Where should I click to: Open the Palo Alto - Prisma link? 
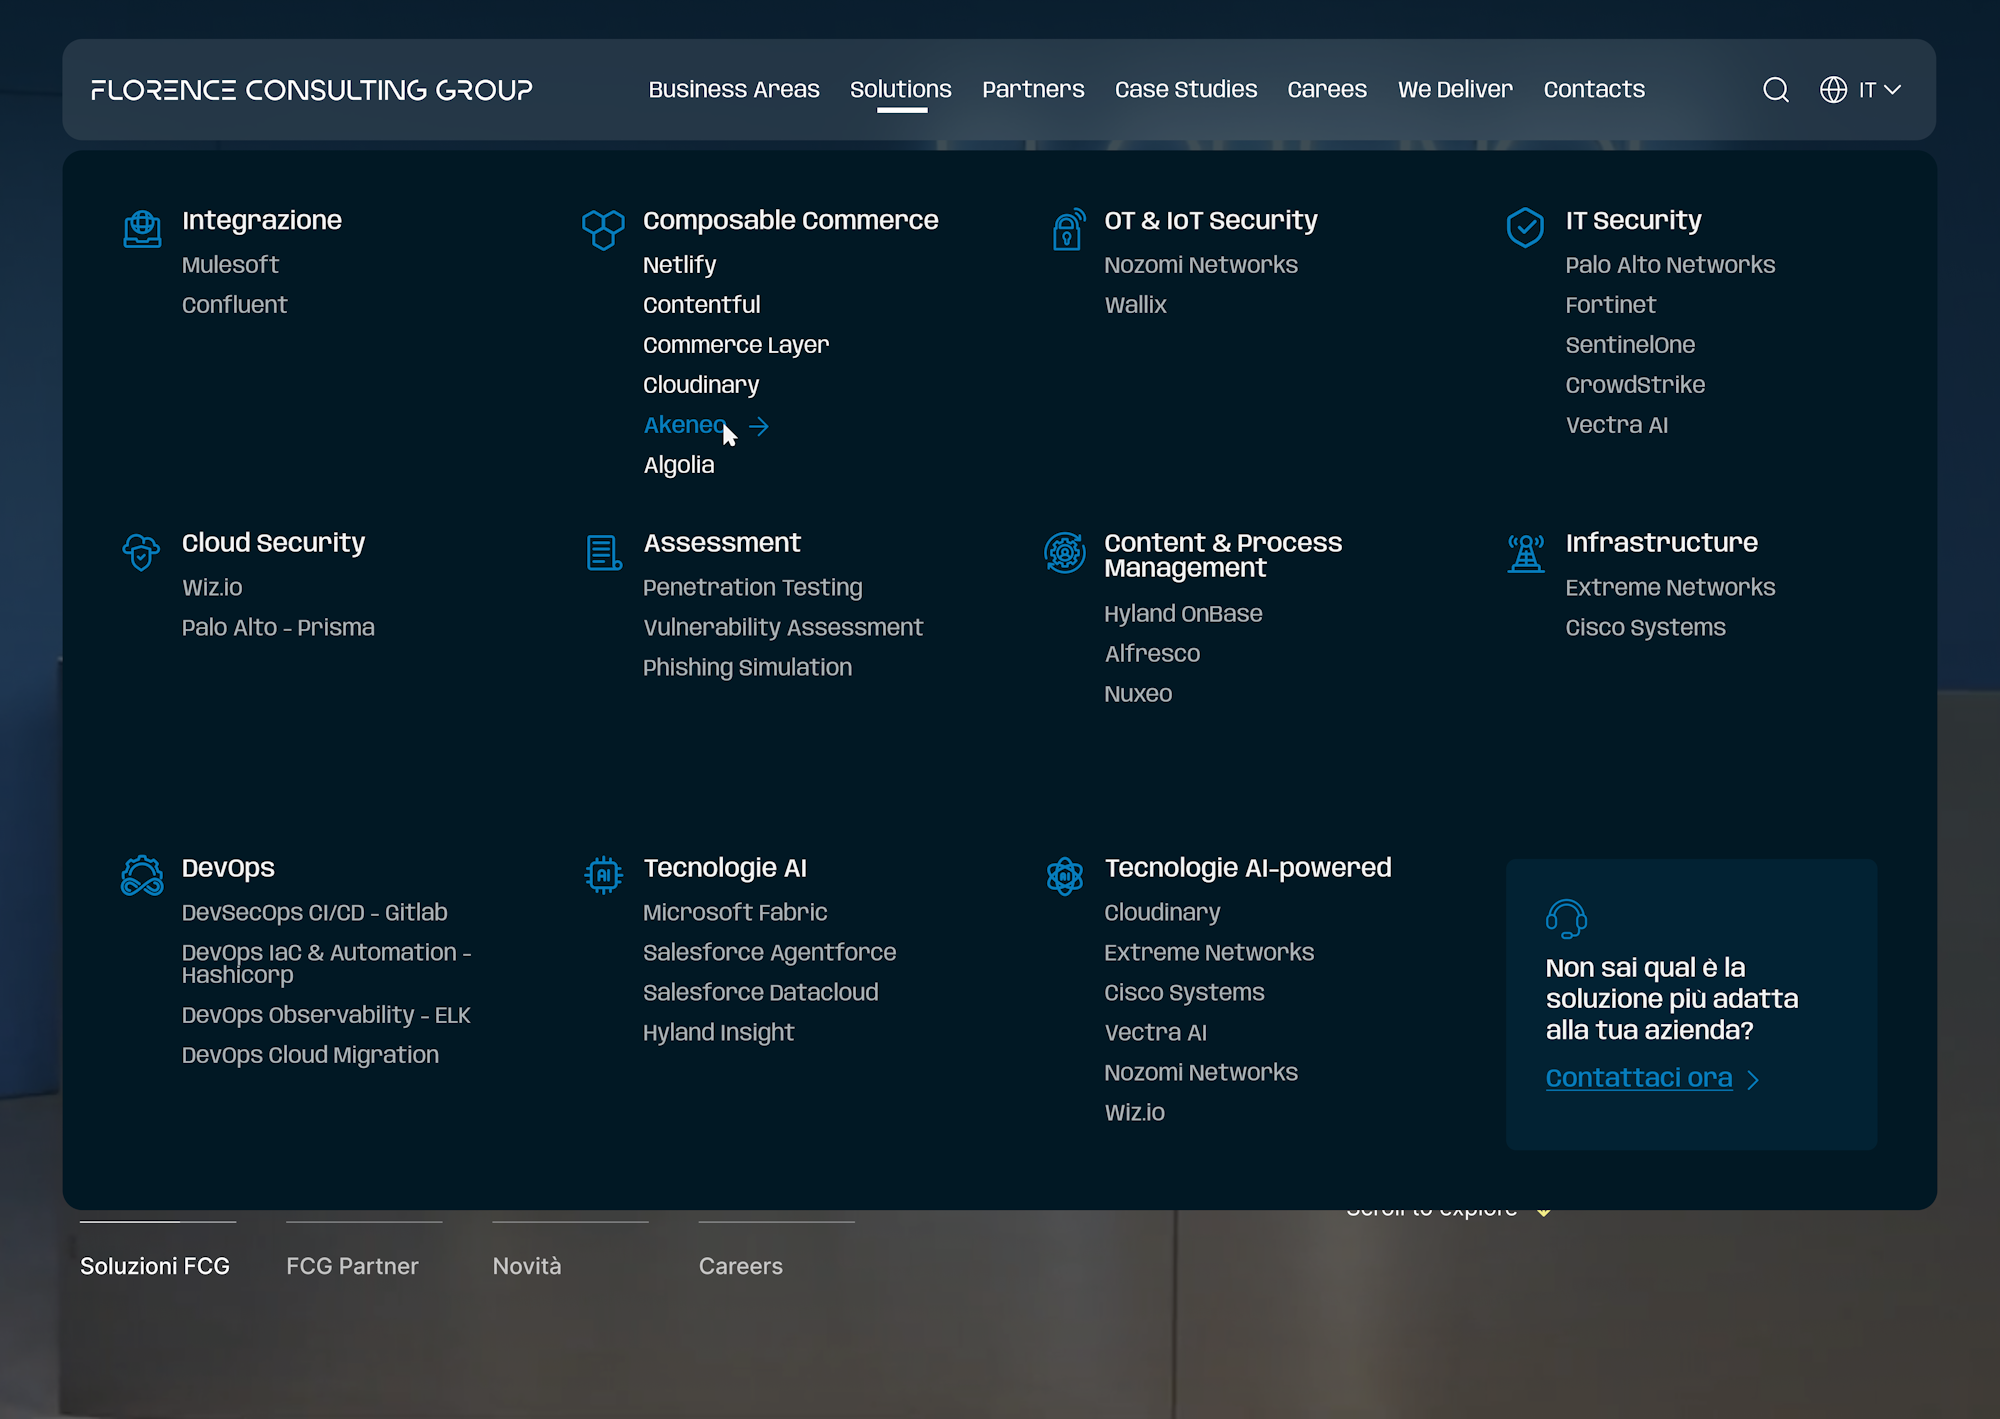tap(278, 628)
